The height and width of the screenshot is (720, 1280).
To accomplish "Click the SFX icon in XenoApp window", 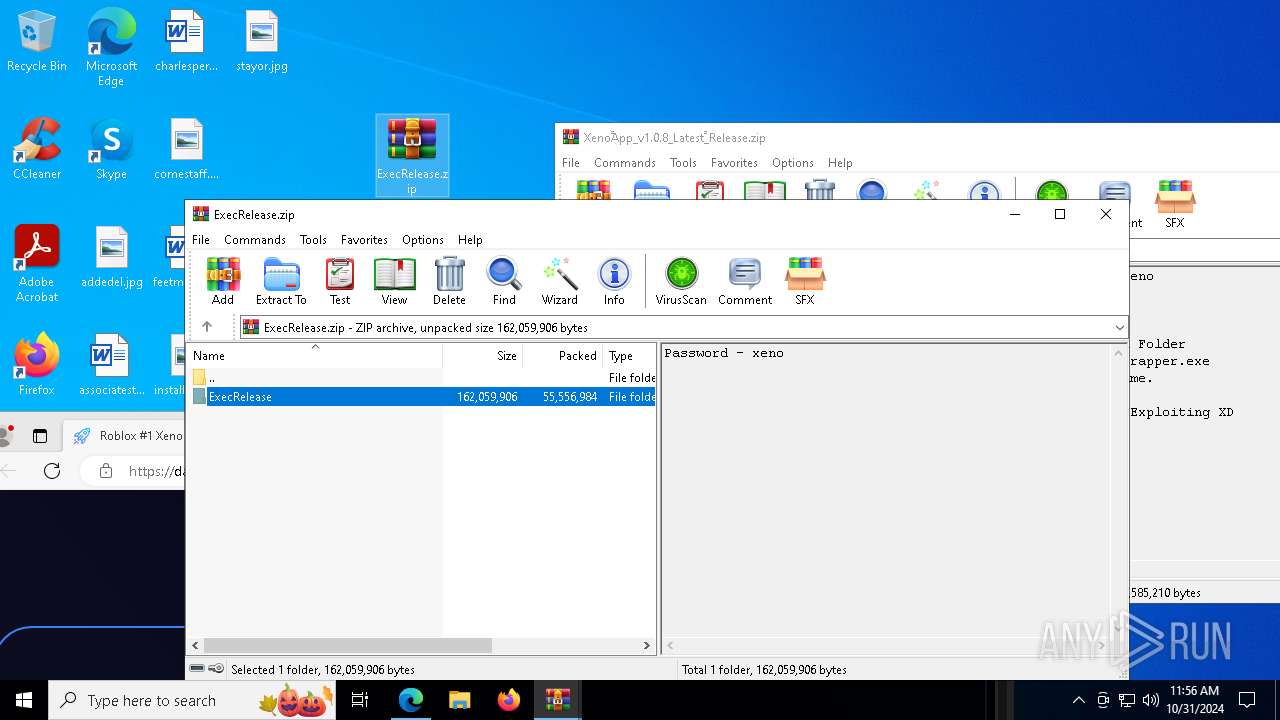I will pyautogui.click(x=1175, y=205).
